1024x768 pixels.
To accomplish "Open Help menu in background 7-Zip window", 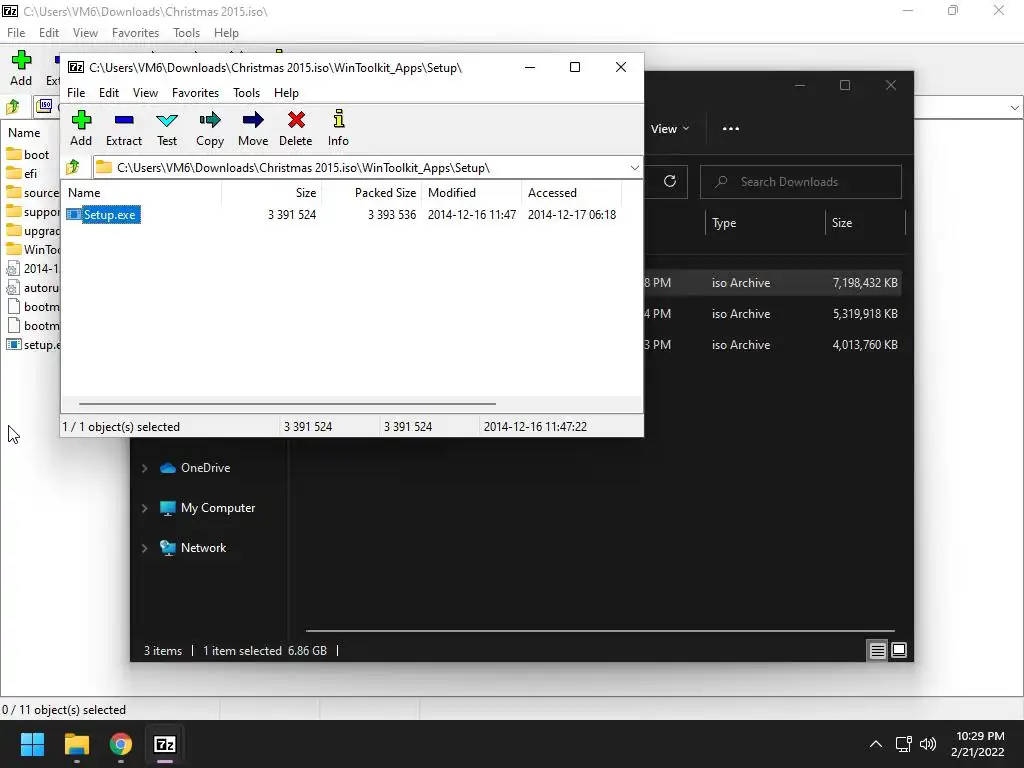I will tap(226, 33).
